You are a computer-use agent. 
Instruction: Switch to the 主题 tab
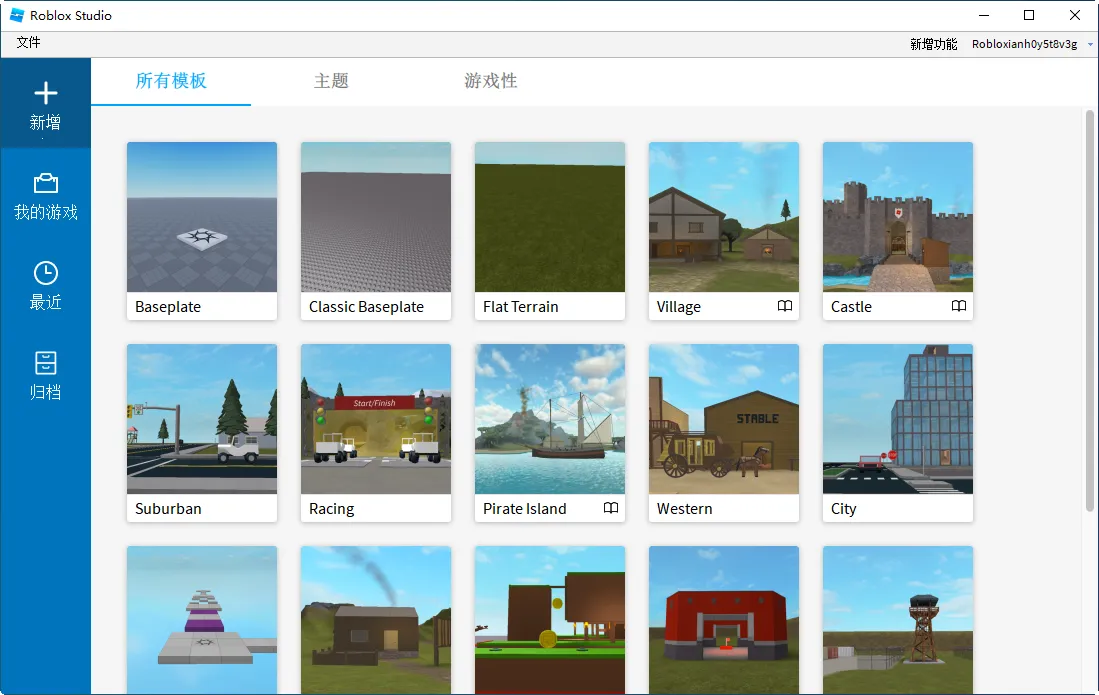(331, 81)
